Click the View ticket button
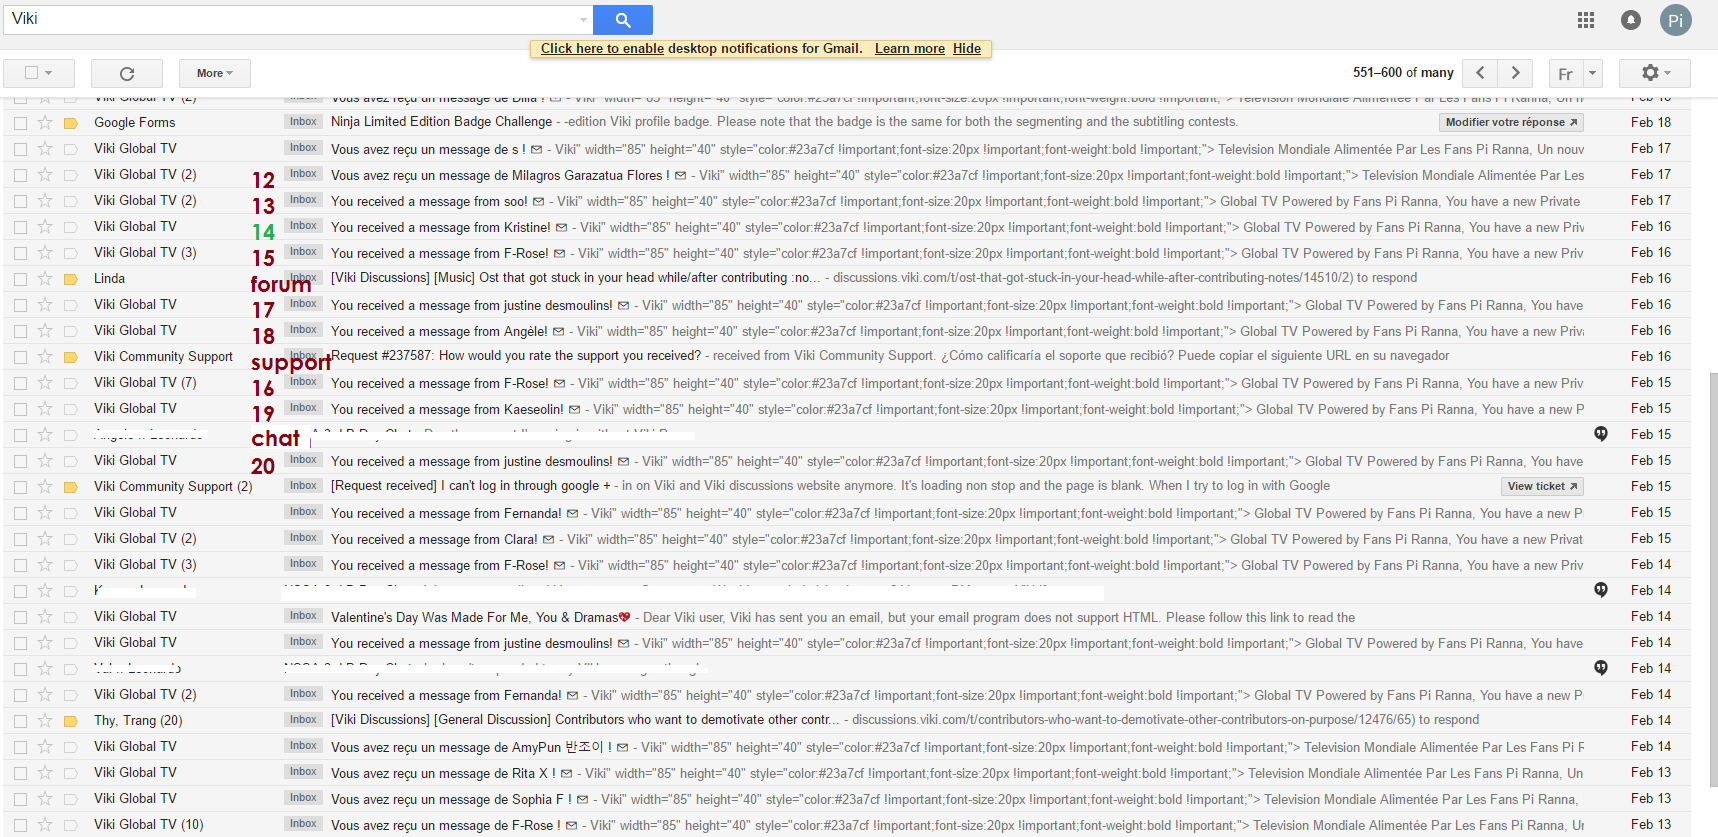The height and width of the screenshot is (837, 1718). [x=1542, y=486]
